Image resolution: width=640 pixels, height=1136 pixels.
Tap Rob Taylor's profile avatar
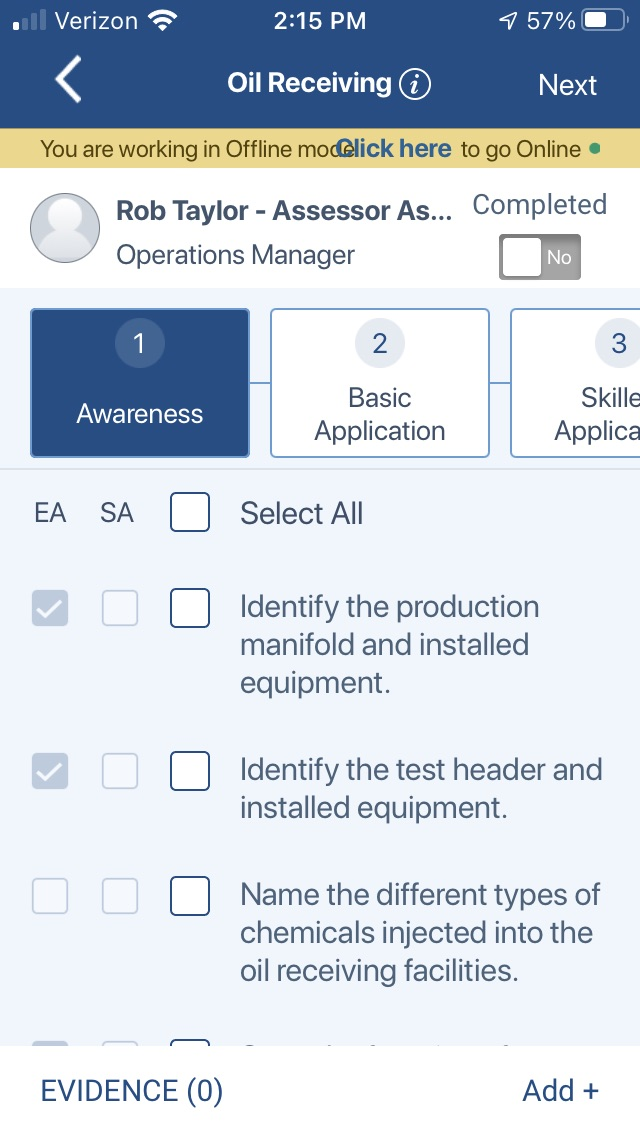tap(65, 227)
